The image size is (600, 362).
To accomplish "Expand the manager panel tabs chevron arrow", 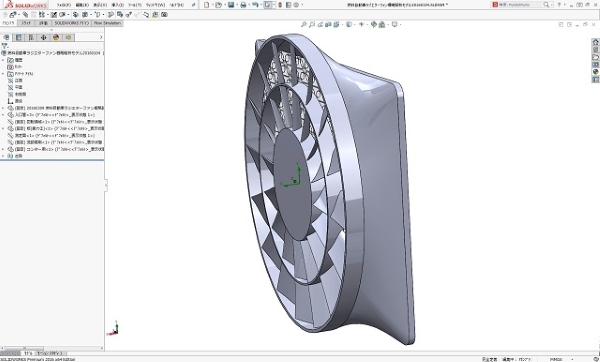I will pyautogui.click(x=101, y=38).
